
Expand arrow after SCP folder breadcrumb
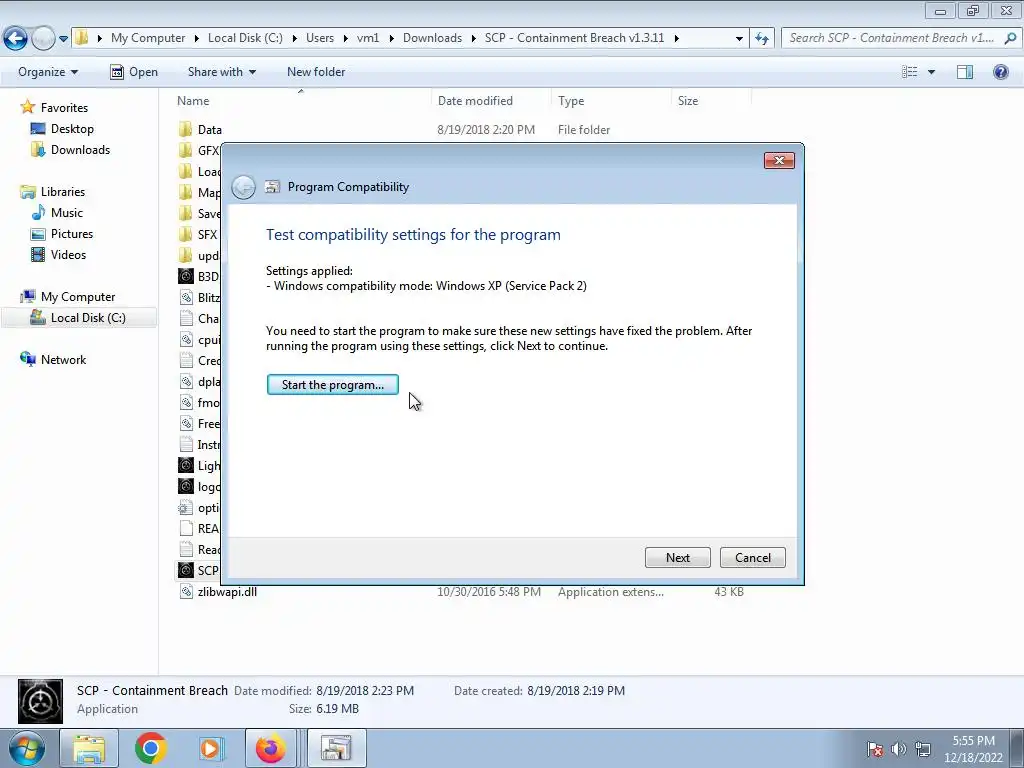pos(677,39)
